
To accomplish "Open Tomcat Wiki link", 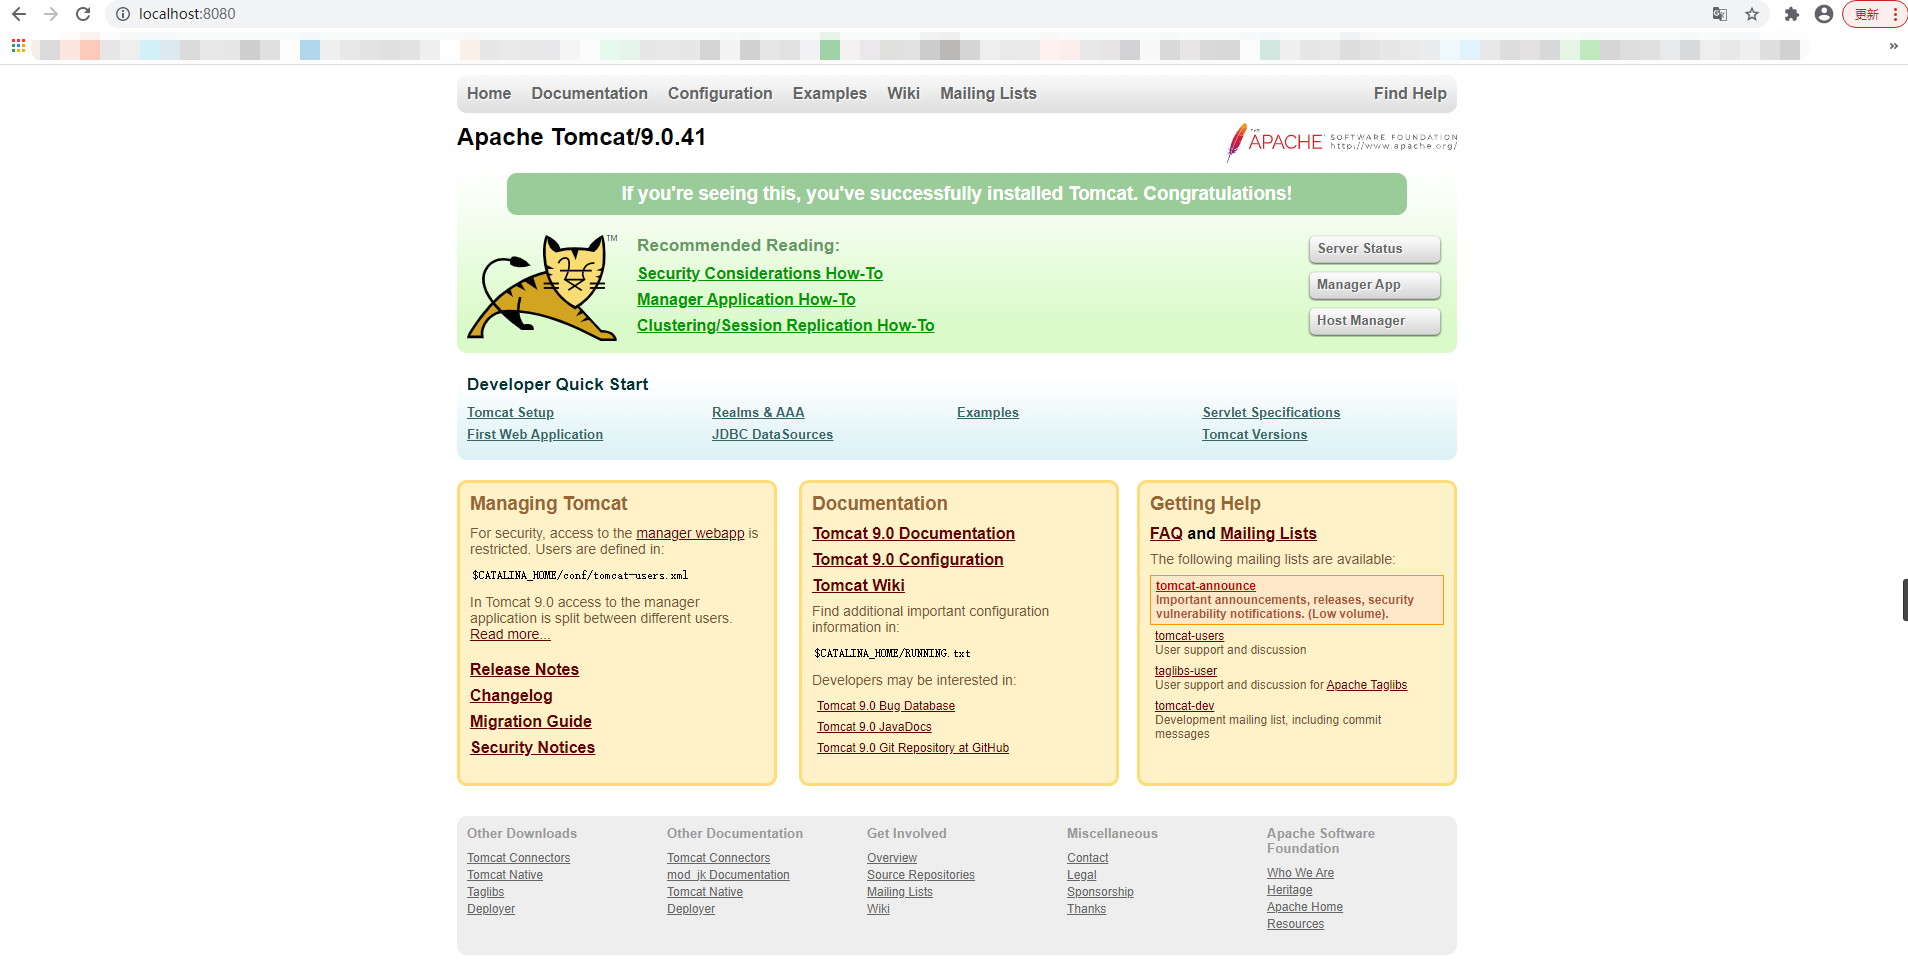I will coord(859,585).
